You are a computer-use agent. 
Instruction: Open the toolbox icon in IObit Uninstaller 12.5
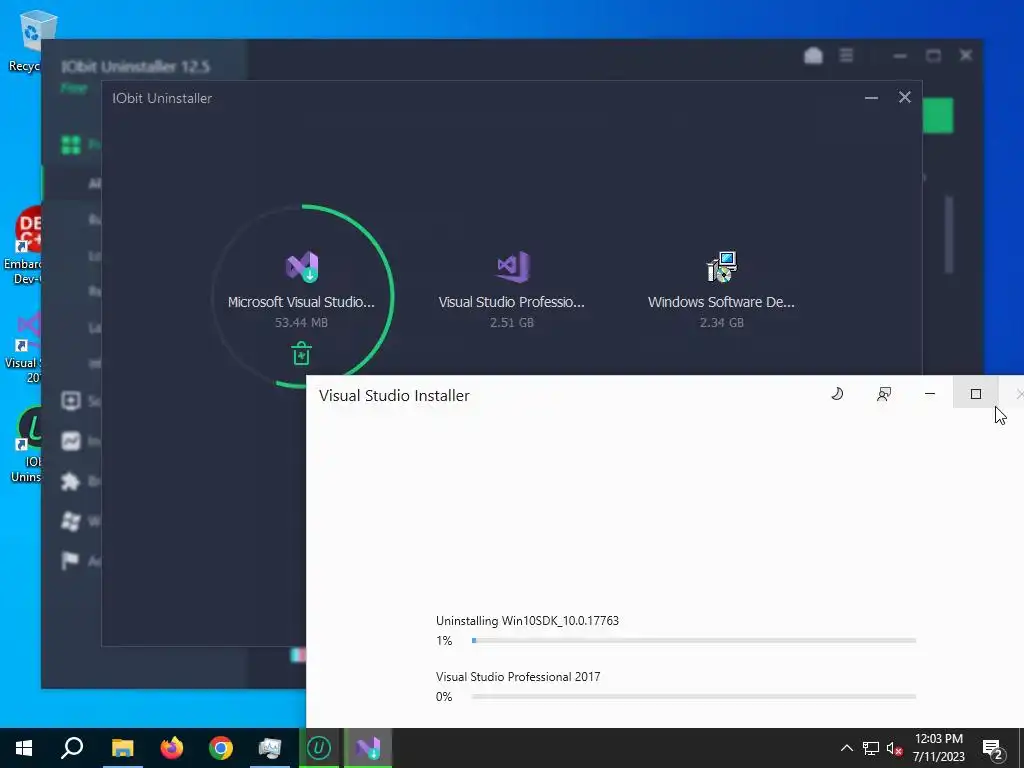tap(813, 56)
